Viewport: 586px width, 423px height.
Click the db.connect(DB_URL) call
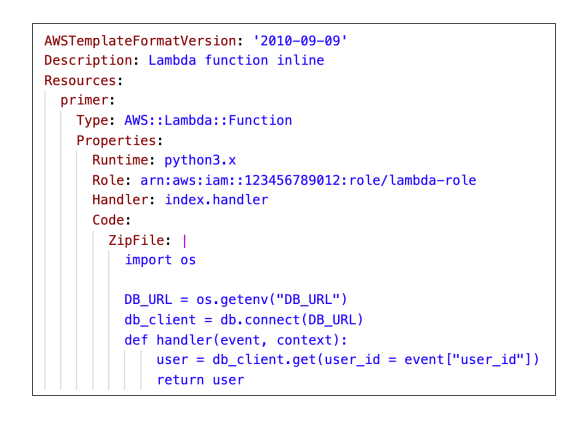click(x=292, y=320)
